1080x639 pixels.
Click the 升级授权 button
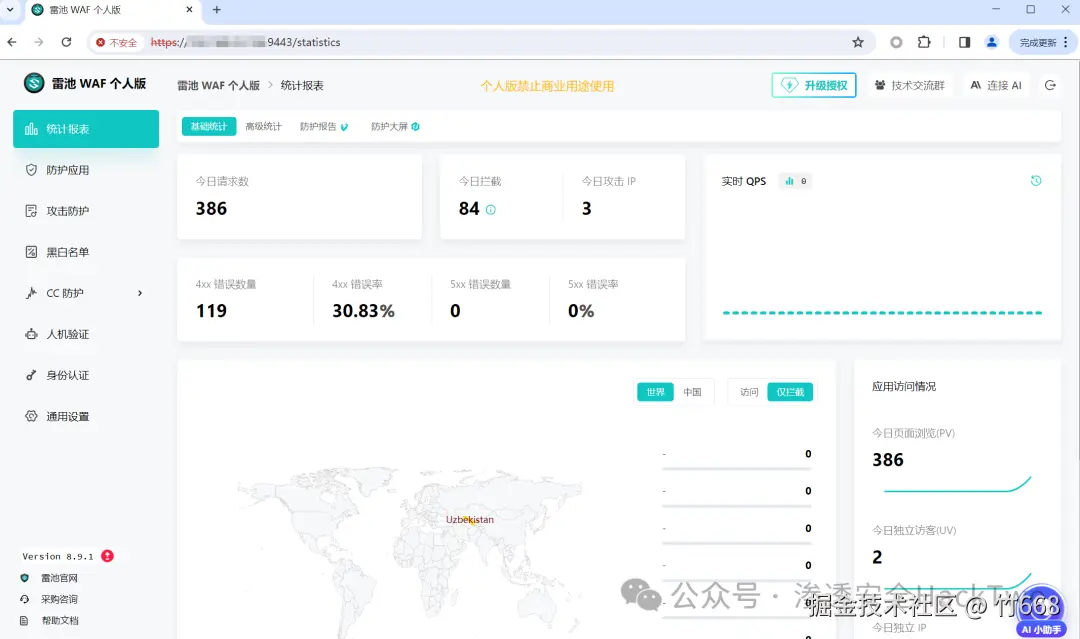815,85
